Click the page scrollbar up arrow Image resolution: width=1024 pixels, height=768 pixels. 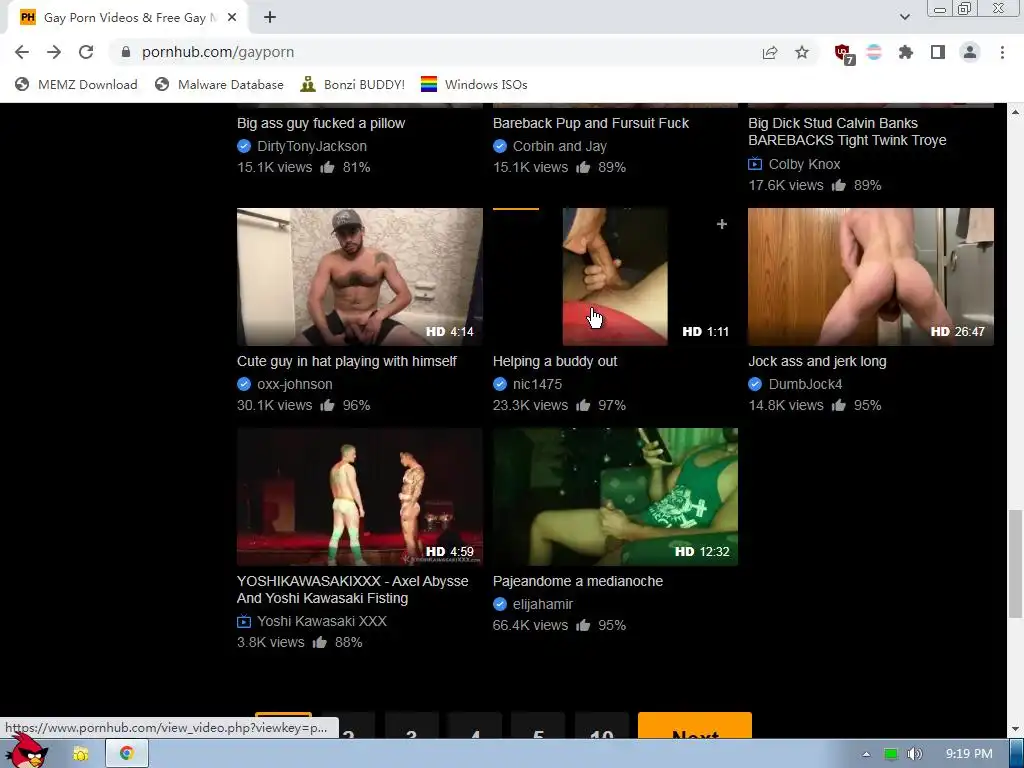1015,112
